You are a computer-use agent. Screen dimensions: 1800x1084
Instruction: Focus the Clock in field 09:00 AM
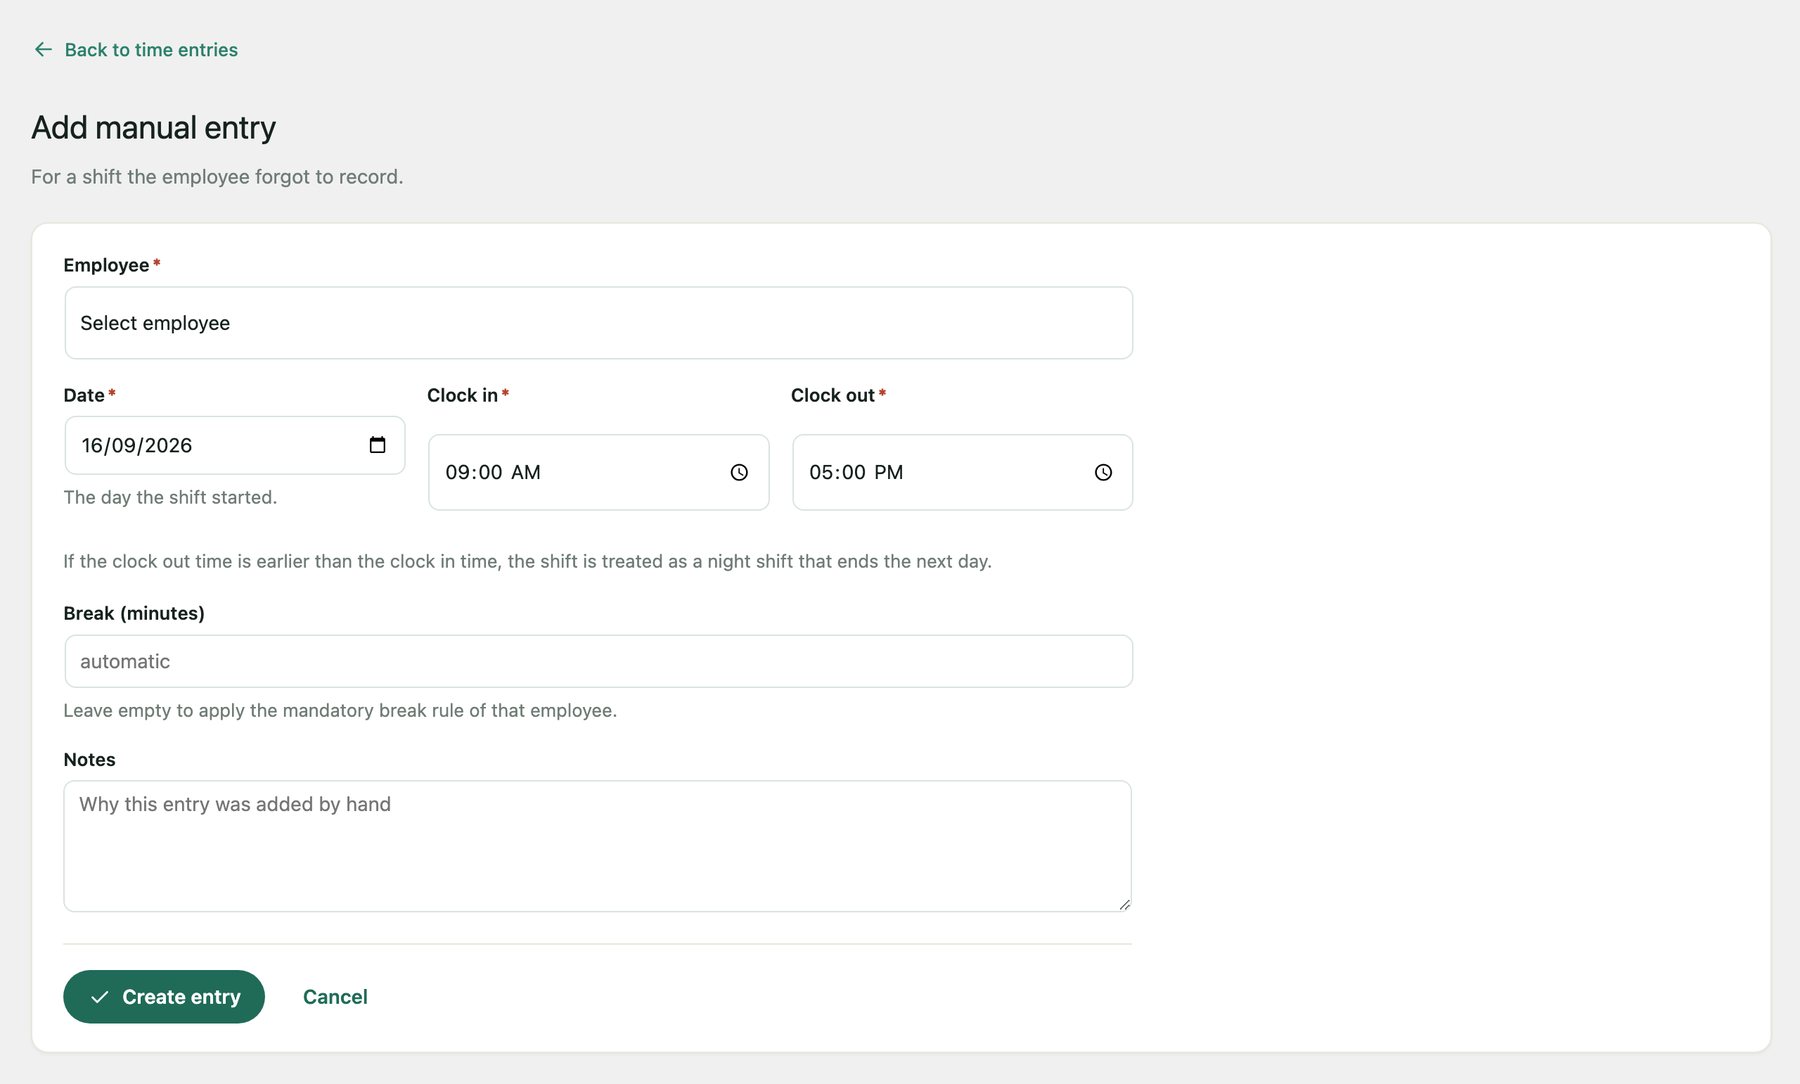(598, 472)
